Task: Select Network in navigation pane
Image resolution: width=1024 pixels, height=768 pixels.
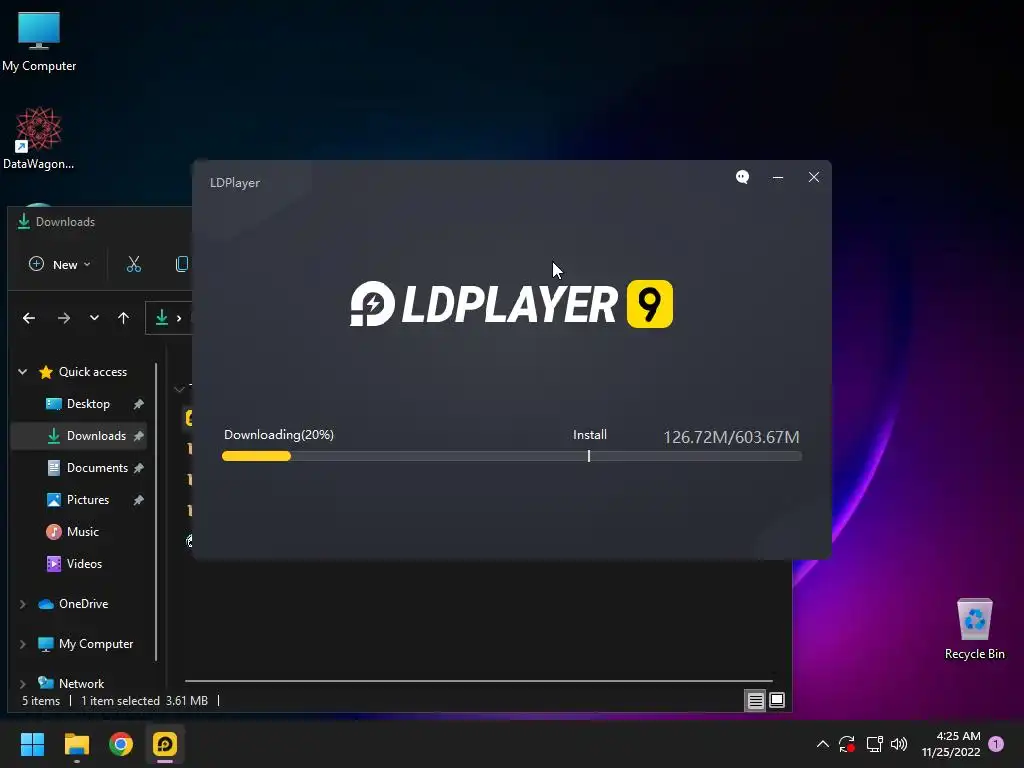Action: 81,683
